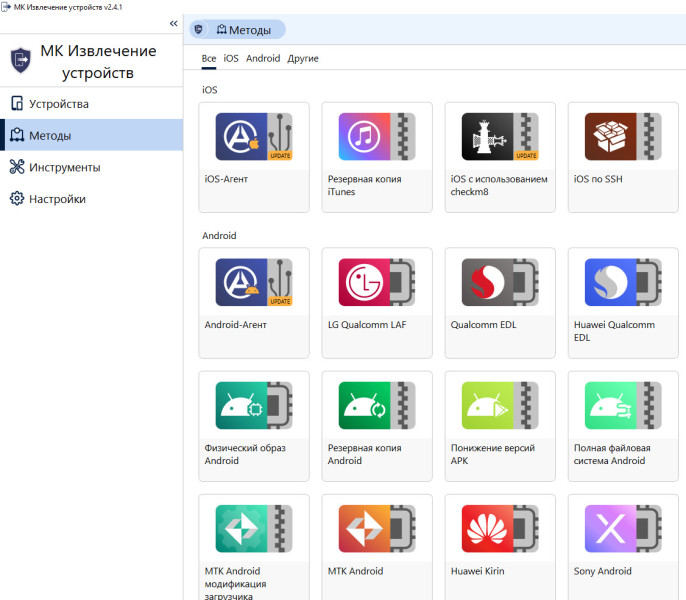
Task: Open Устройства in the sidebar
Action: click(91, 104)
